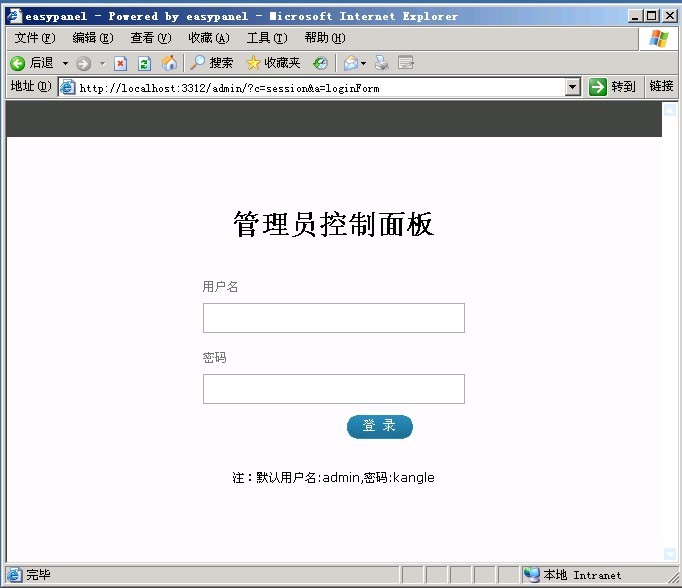The height and width of the screenshot is (588, 682).
Task: Click the Edit page toolbar icon
Action: pyautogui.click(x=406, y=63)
